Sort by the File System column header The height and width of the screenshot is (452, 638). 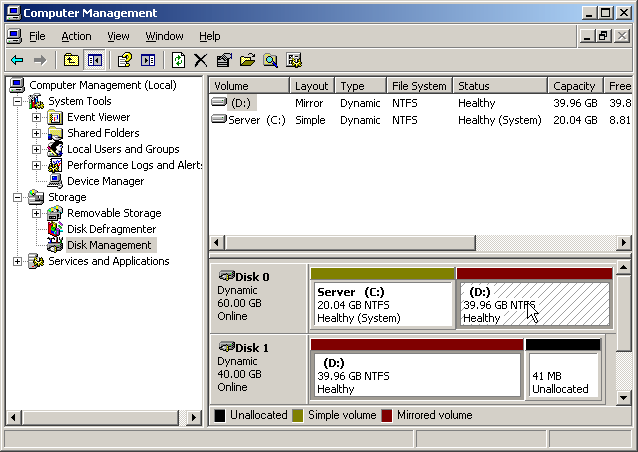pos(420,86)
